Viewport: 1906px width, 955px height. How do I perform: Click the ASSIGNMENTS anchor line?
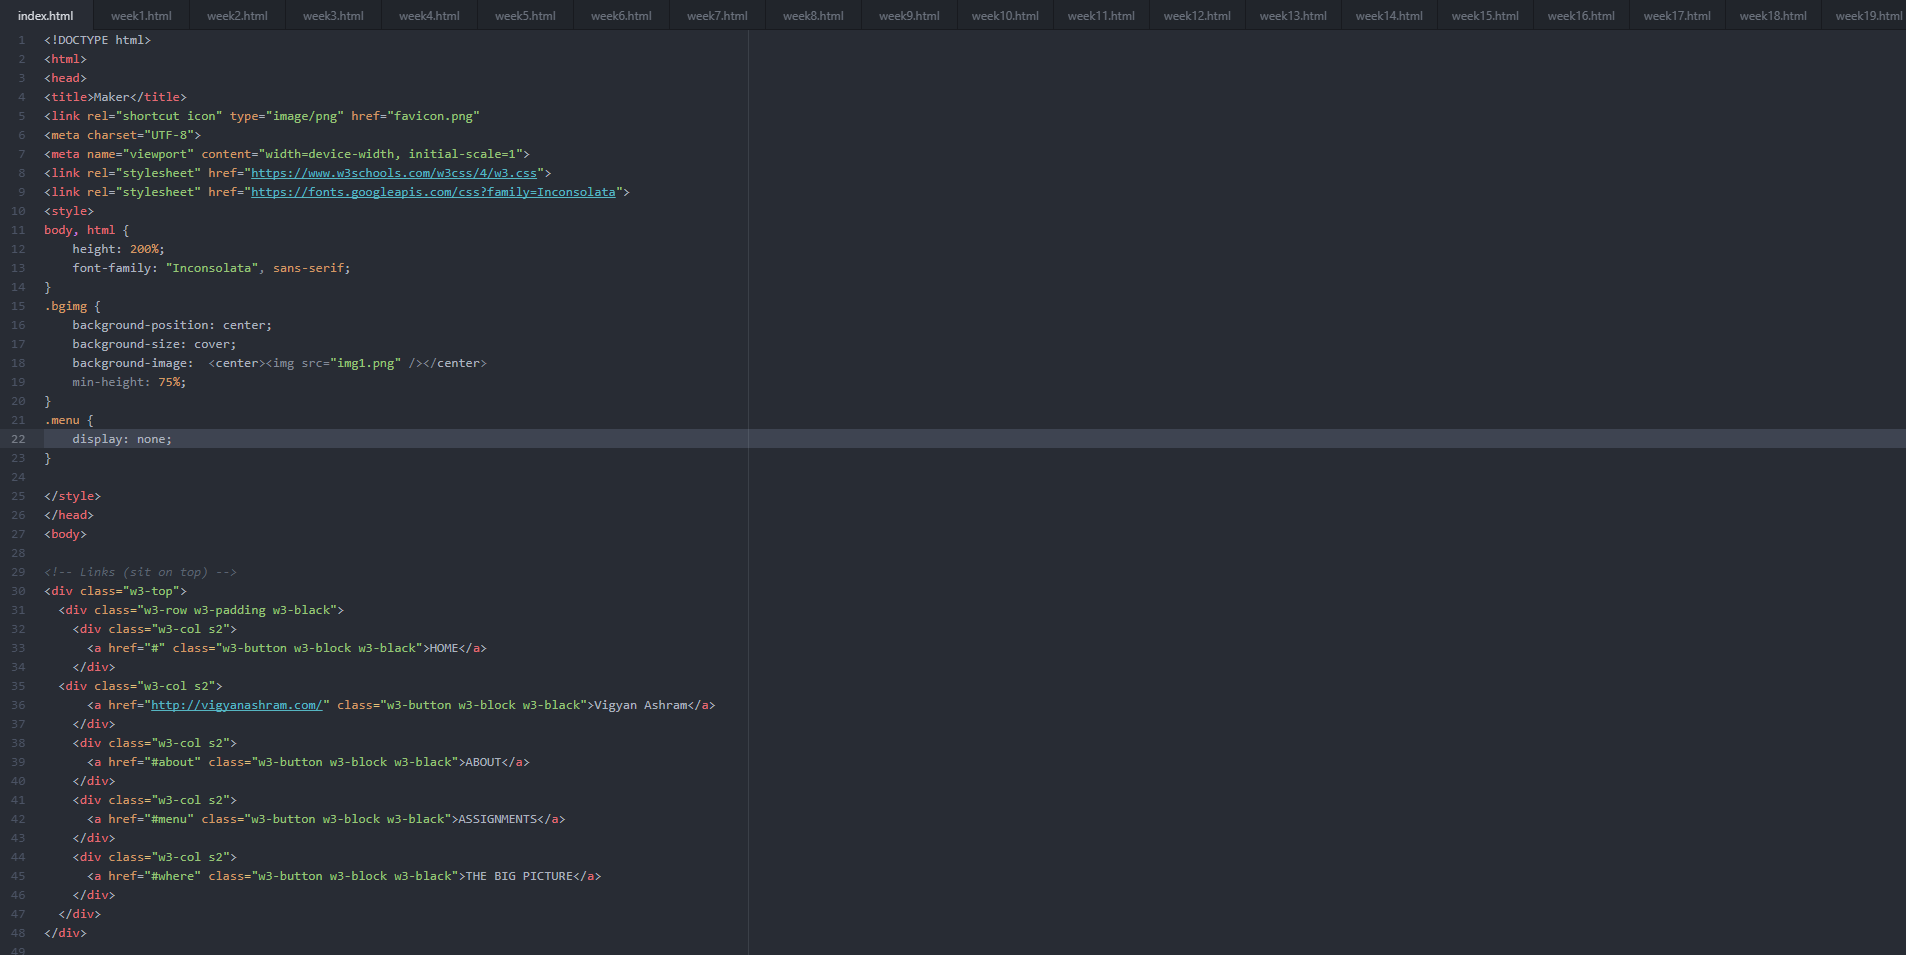tap(326, 819)
